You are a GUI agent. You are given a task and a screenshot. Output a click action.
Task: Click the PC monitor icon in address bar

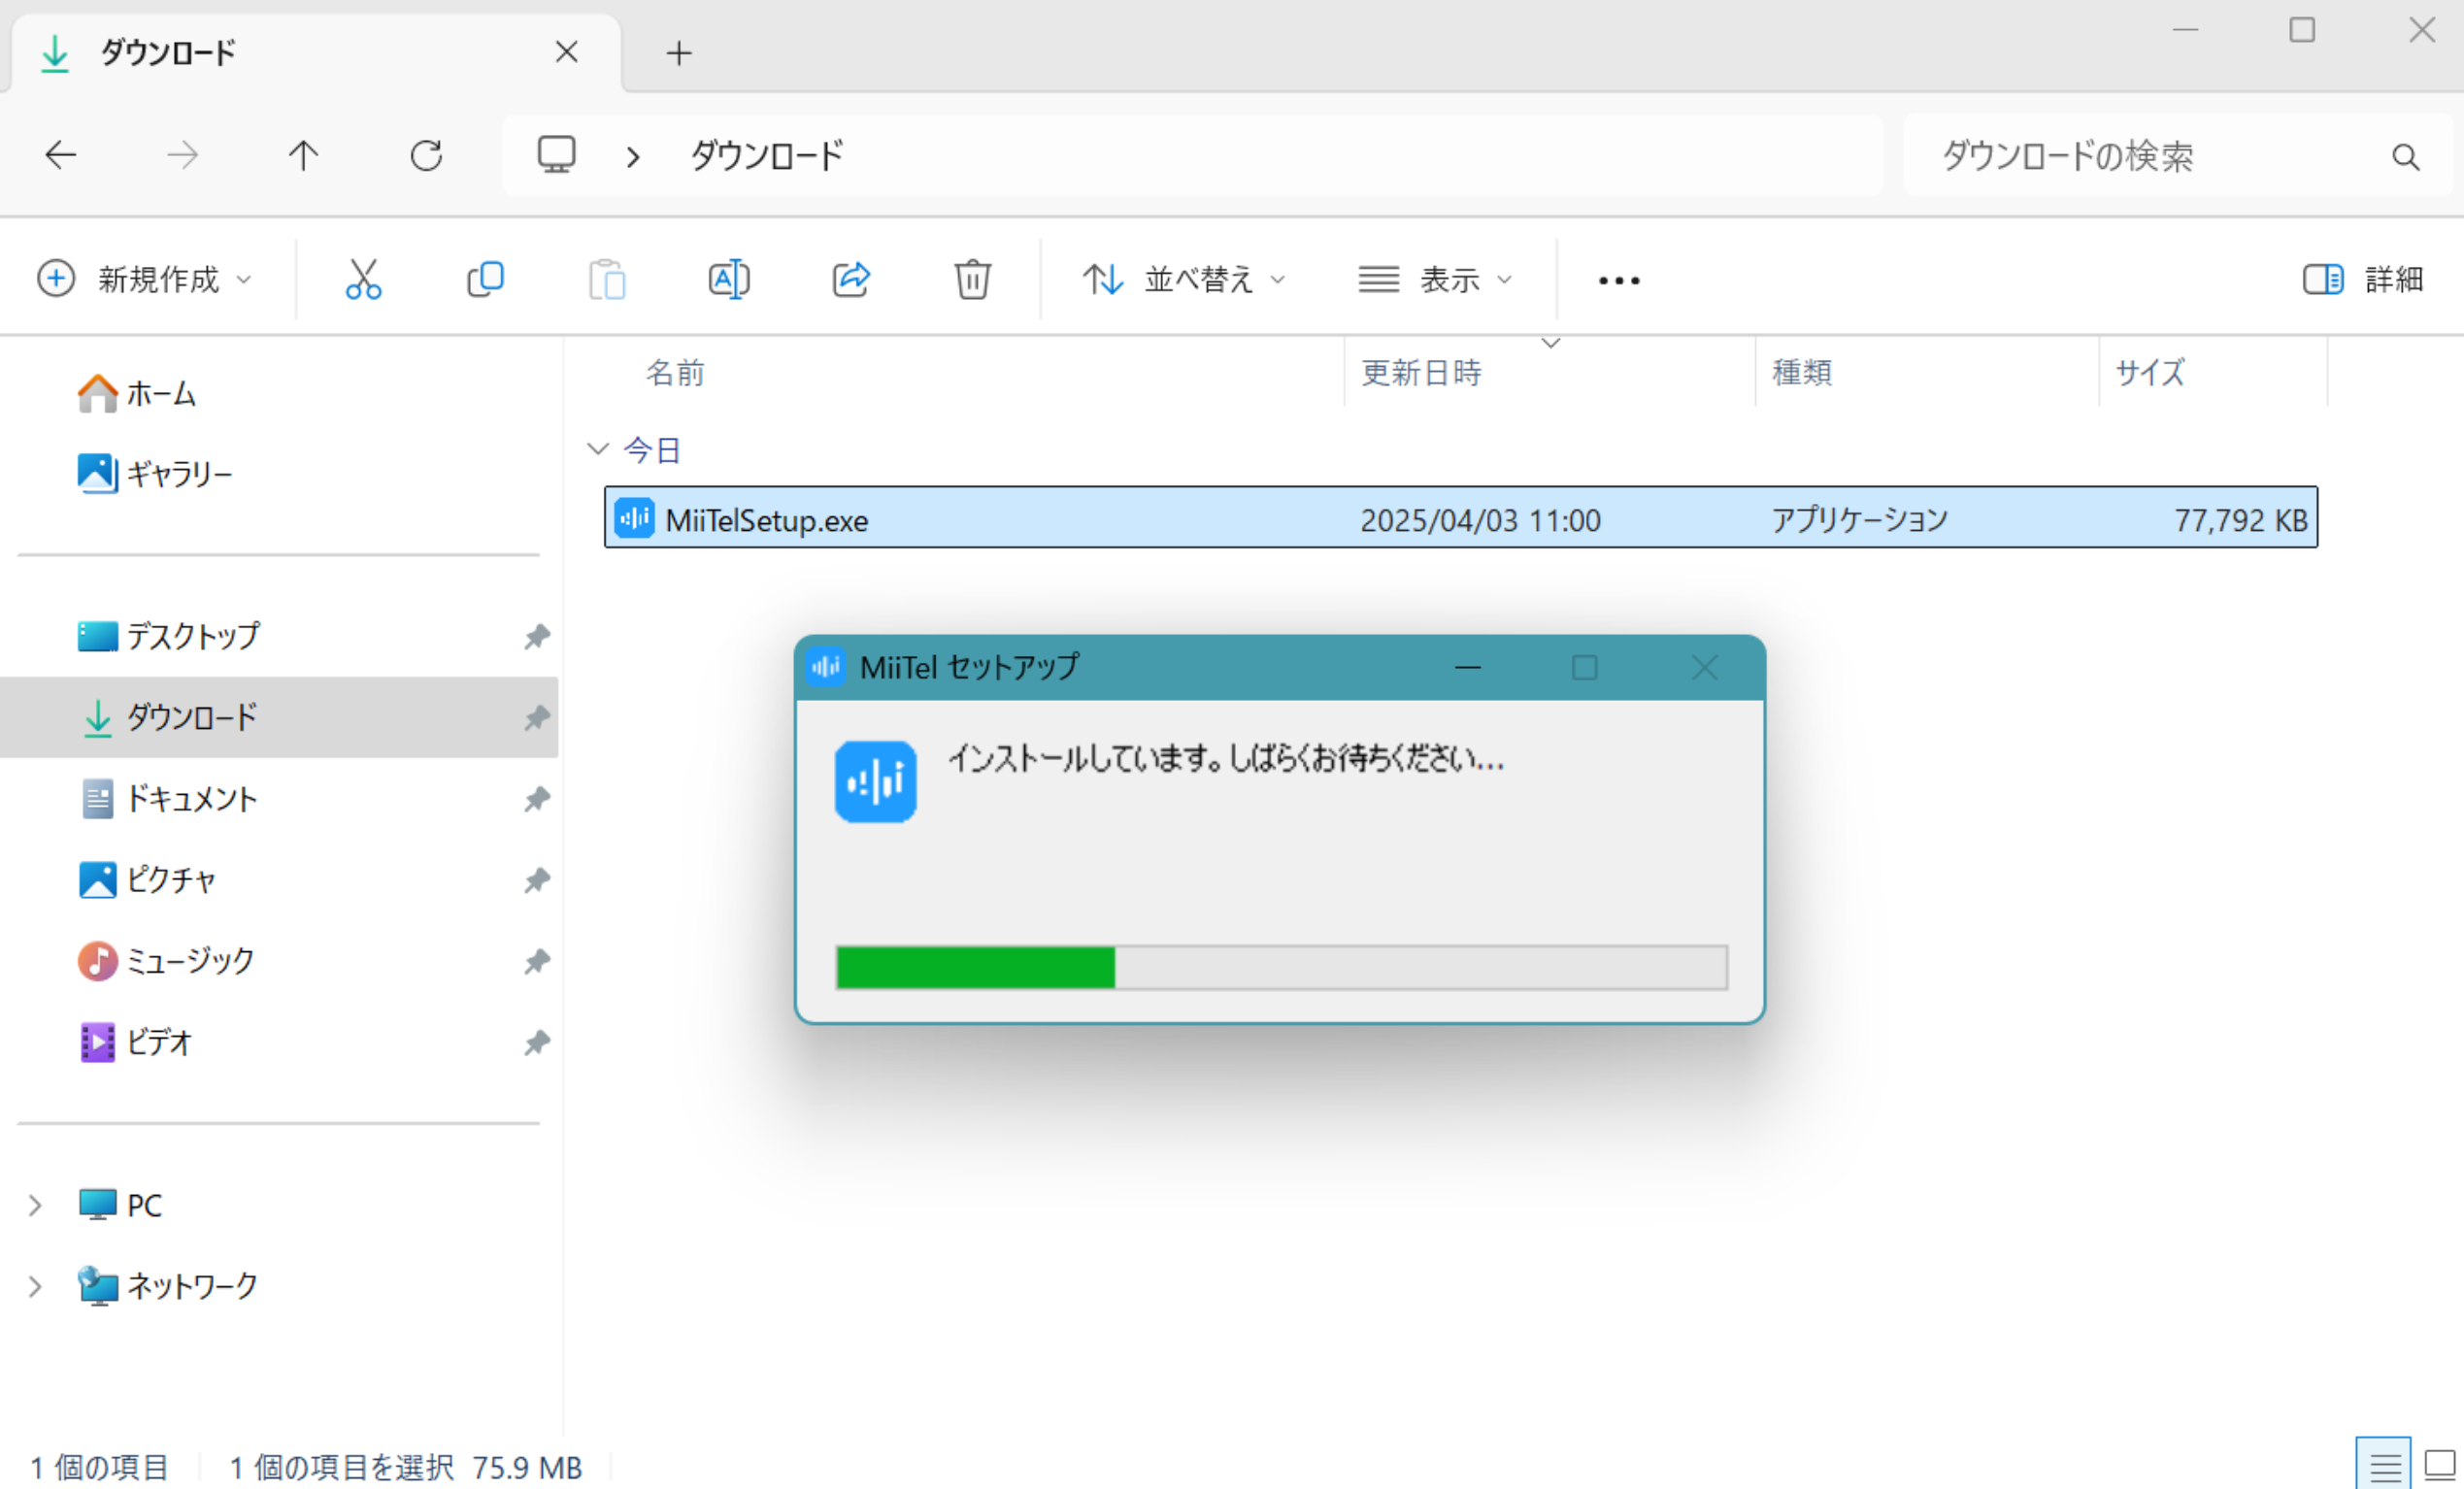[556, 155]
